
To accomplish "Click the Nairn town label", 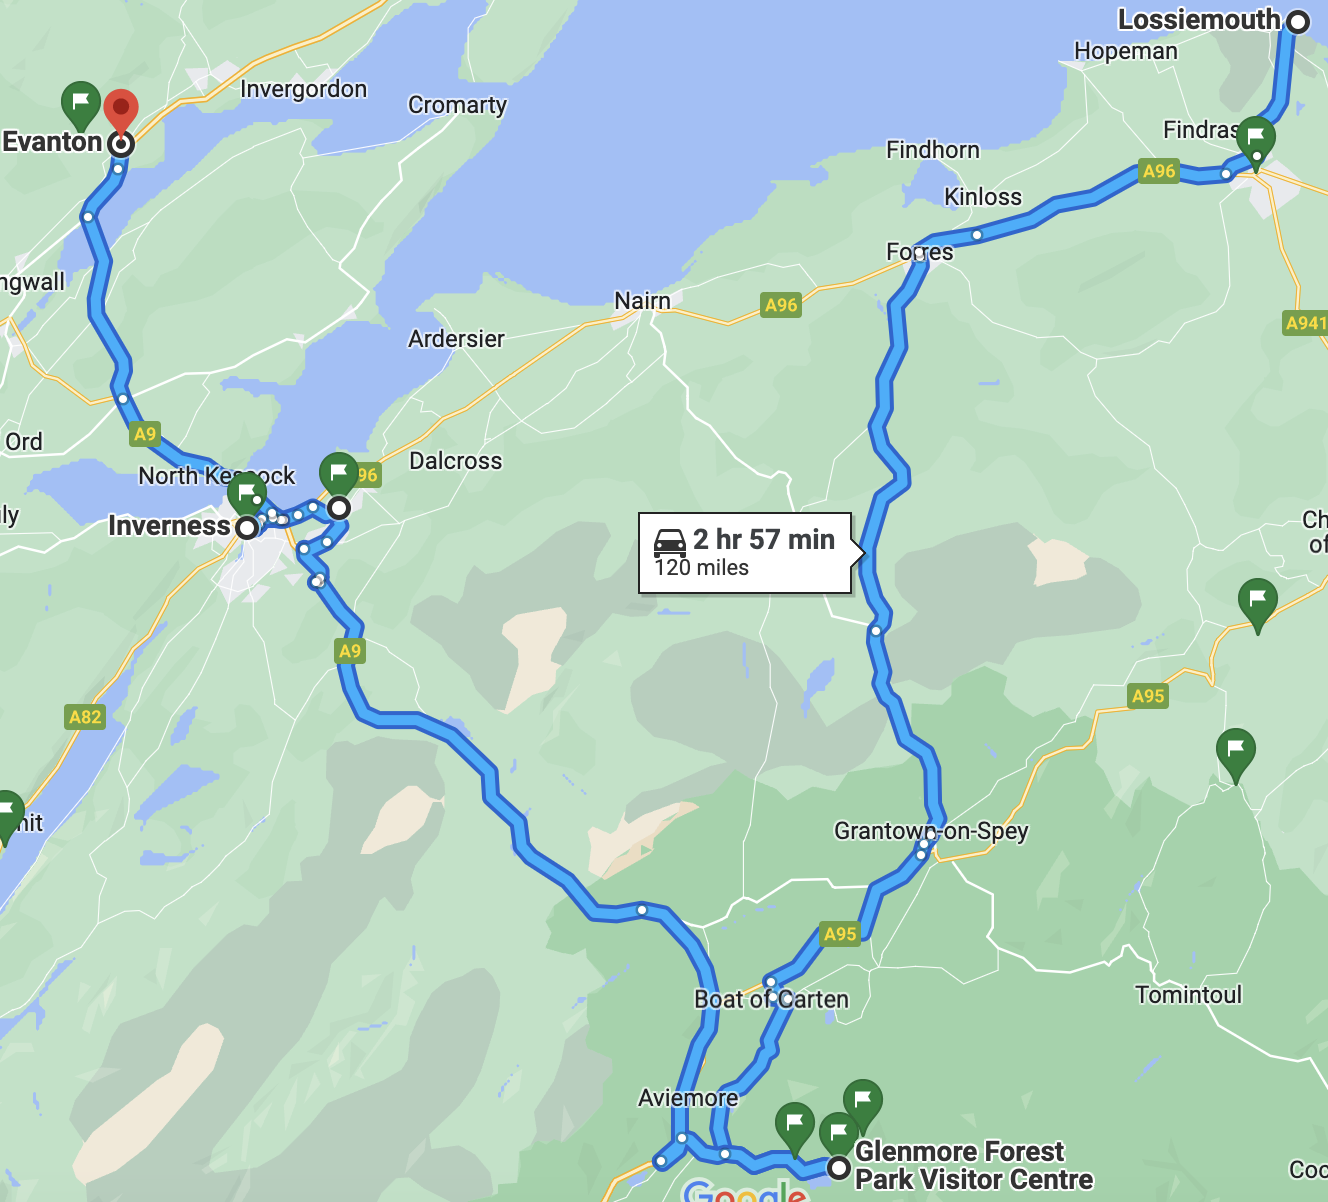I will click(642, 300).
